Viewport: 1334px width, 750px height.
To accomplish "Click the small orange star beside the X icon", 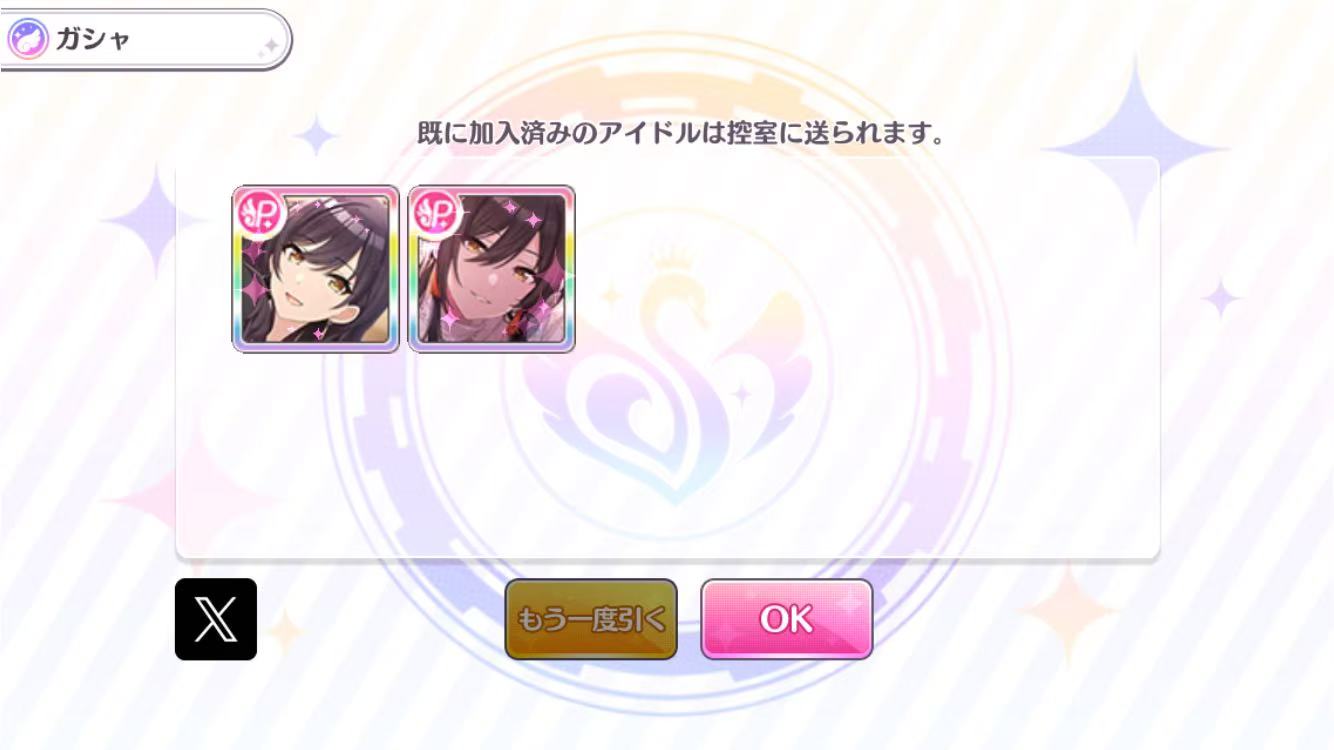I will point(284,628).
